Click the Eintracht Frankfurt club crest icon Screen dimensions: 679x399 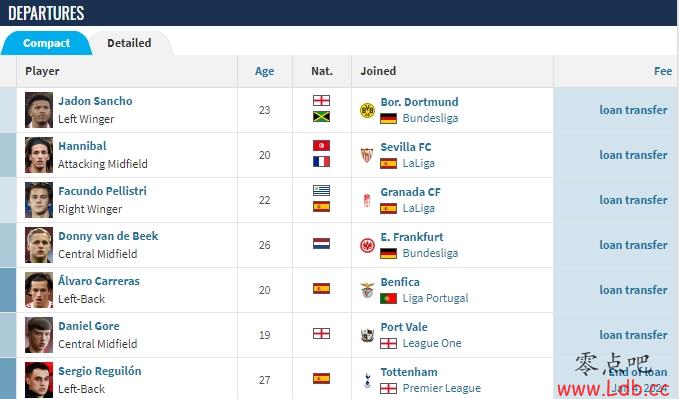pos(367,245)
